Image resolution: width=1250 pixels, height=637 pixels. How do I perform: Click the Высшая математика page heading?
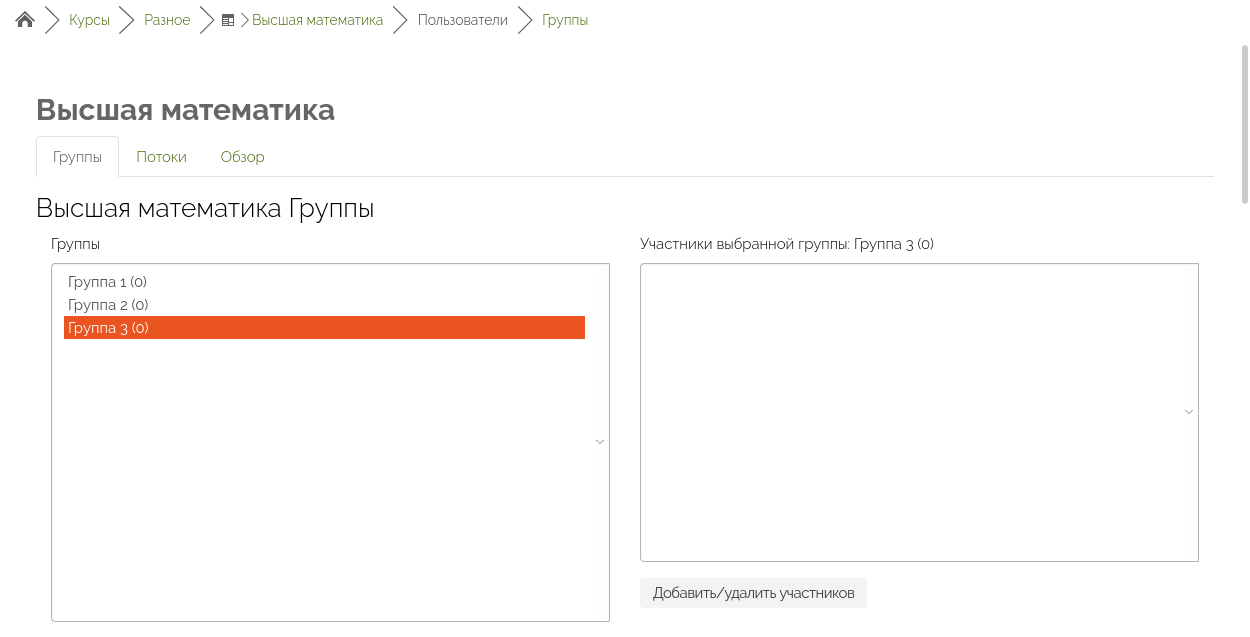[x=185, y=110]
